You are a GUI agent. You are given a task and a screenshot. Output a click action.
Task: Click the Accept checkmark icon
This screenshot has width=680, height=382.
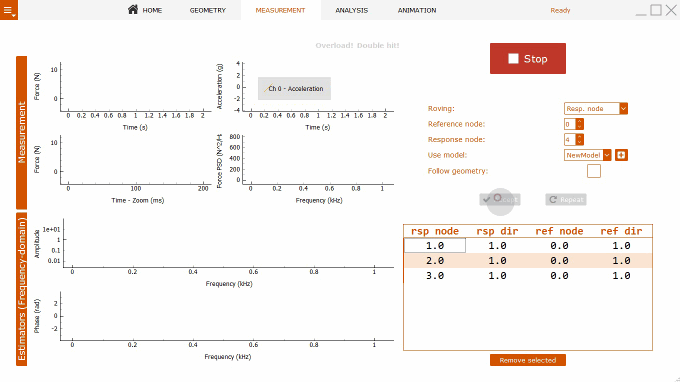pyautogui.click(x=487, y=199)
